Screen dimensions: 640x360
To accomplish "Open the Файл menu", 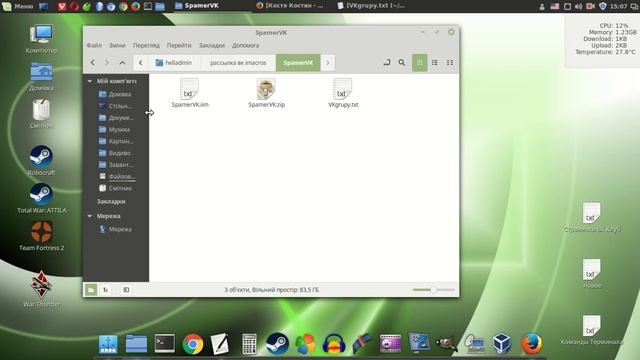I will coord(94,45).
